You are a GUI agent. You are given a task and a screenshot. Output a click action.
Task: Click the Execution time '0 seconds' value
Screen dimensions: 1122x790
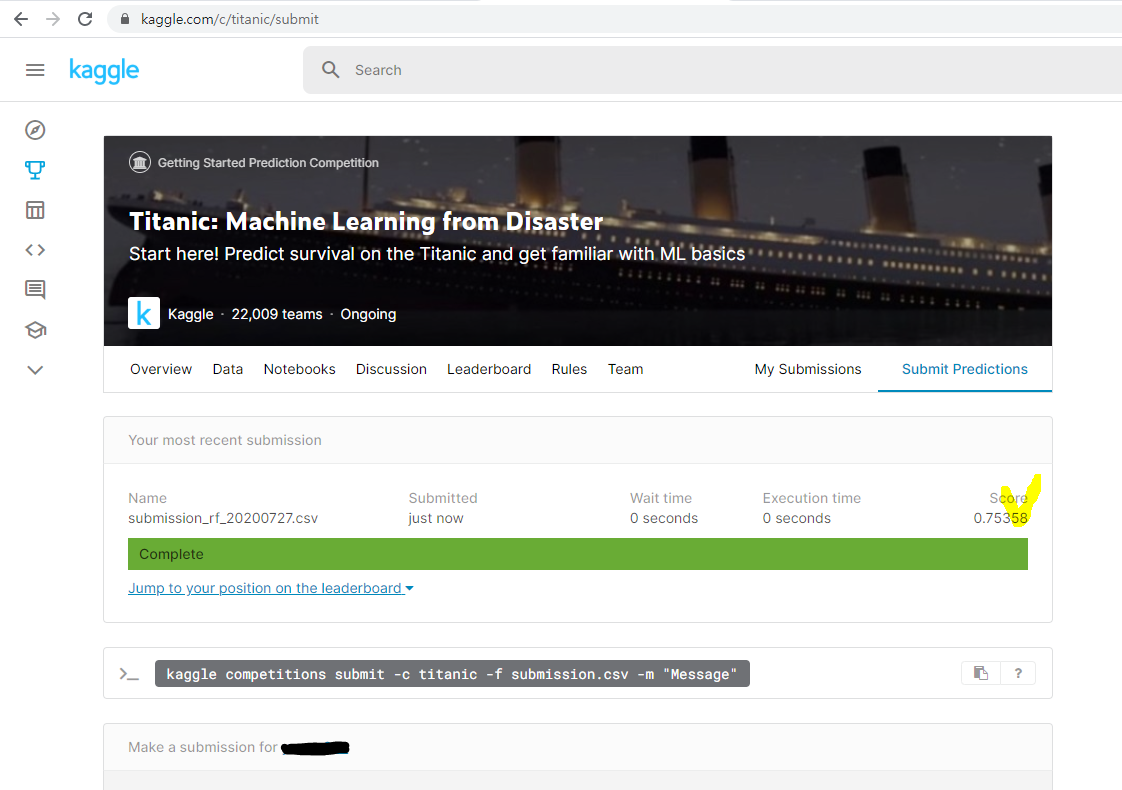coord(796,518)
